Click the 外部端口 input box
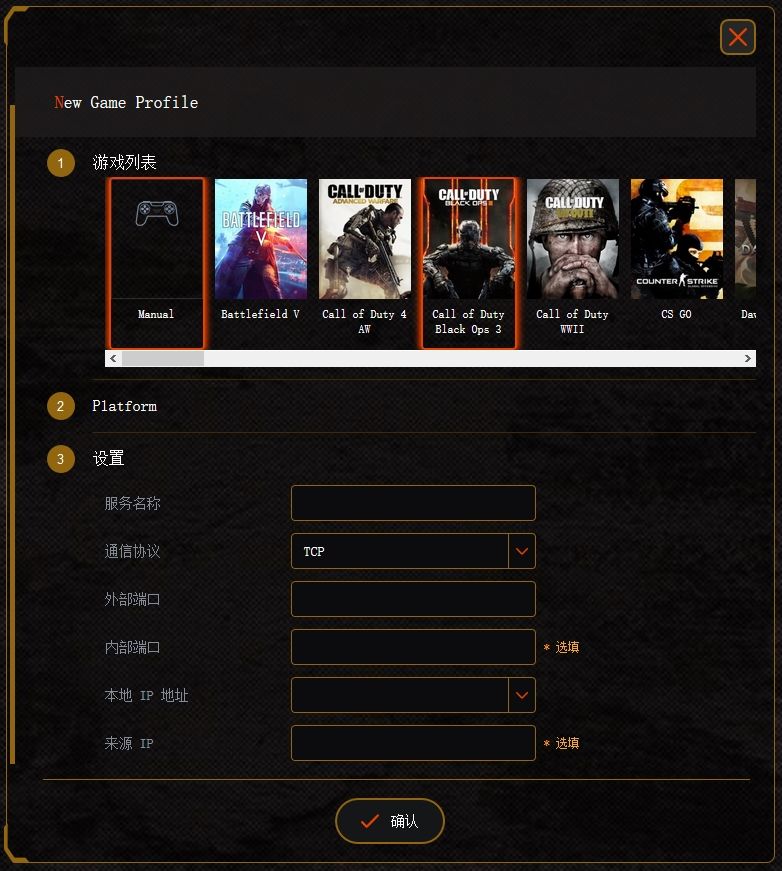The image size is (782, 871). point(413,599)
